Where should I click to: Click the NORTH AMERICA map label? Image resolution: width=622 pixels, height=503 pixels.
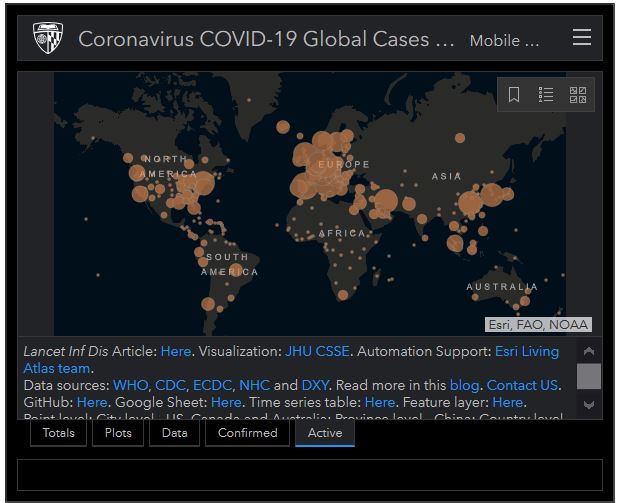point(168,167)
